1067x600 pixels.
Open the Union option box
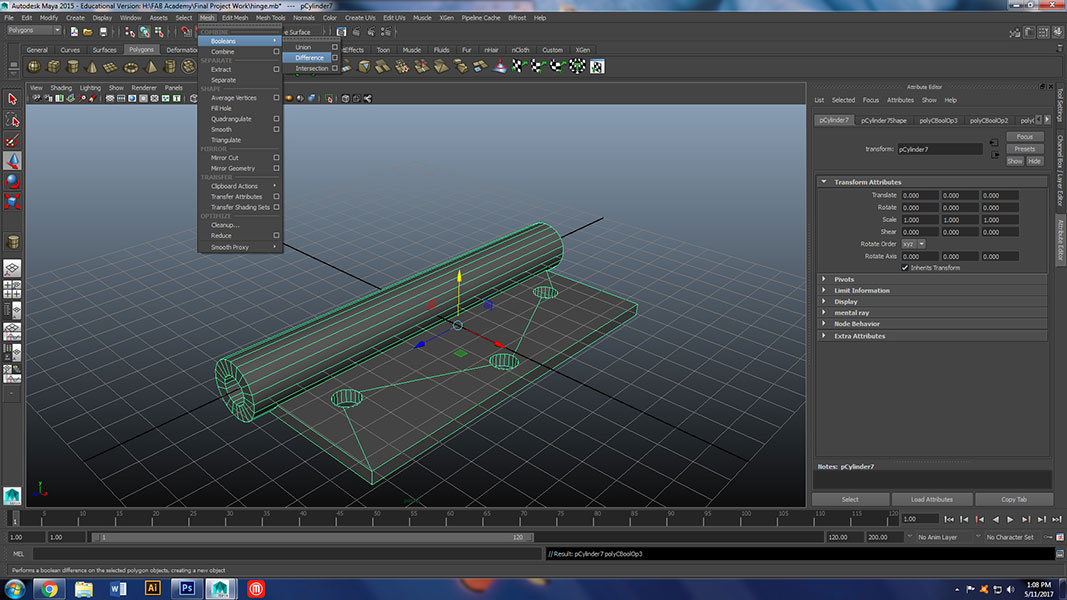335,47
